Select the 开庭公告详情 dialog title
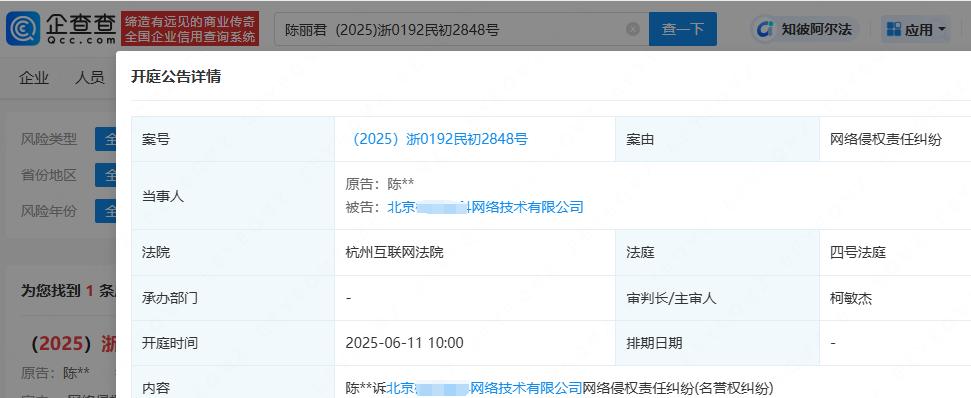971x398 pixels. pyautogui.click(x=176, y=77)
